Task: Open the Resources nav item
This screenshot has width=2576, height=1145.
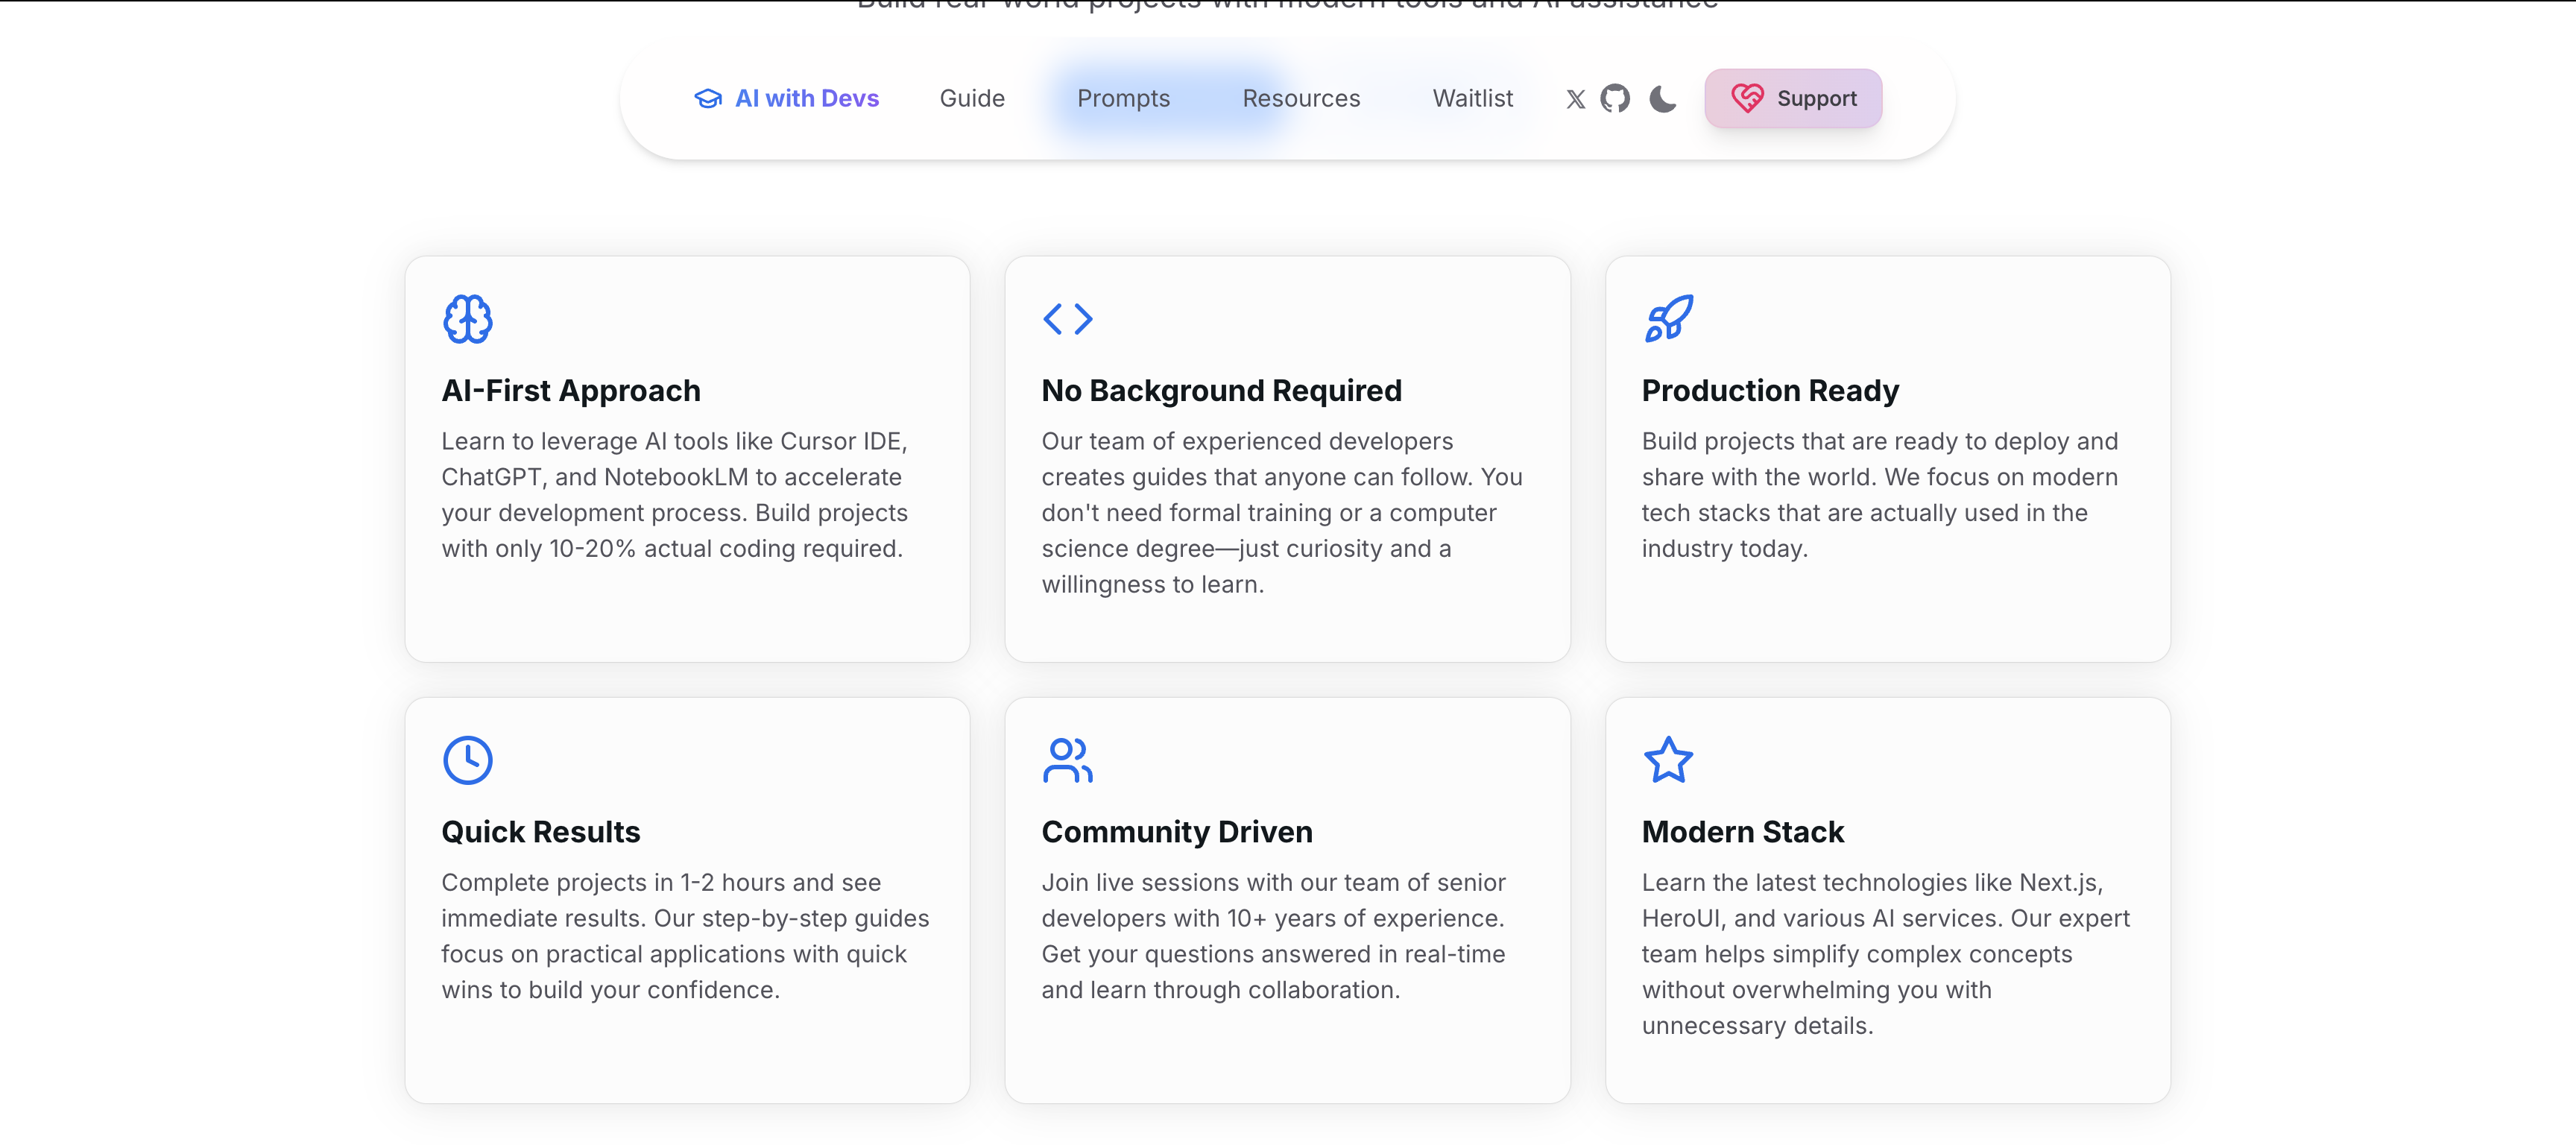Action: coord(1301,98)
